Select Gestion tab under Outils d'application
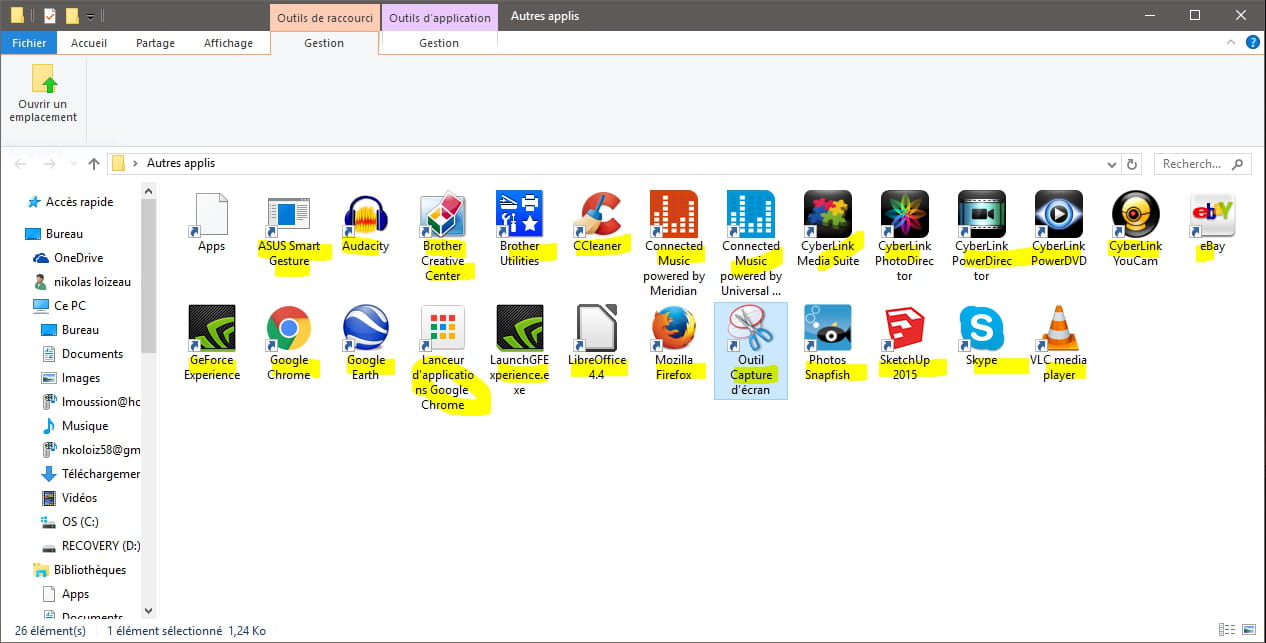 439,43
